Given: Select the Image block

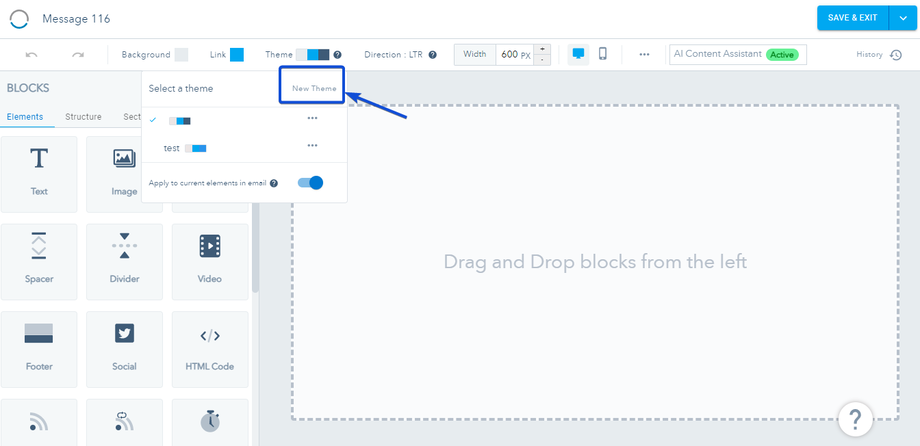Looking at the screenshot, I should pos(124,174).
